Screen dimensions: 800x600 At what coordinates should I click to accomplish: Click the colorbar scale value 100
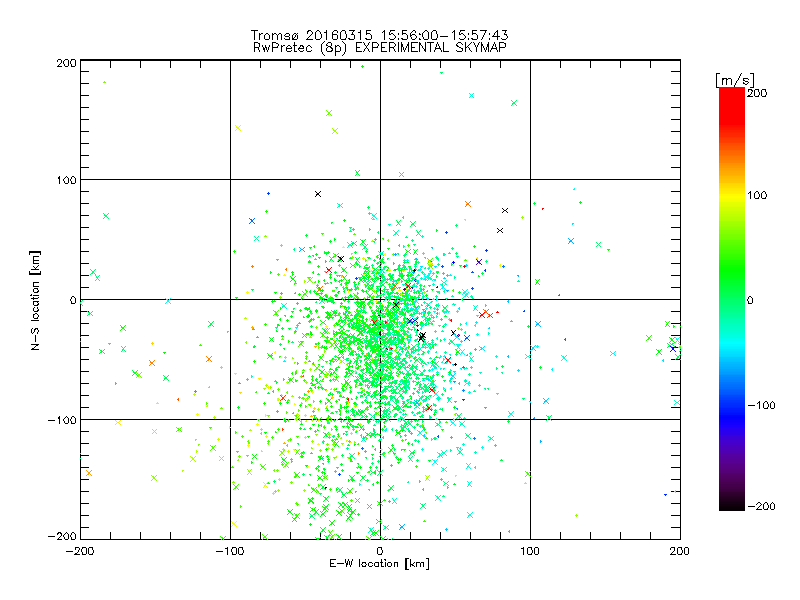point(757,195)
